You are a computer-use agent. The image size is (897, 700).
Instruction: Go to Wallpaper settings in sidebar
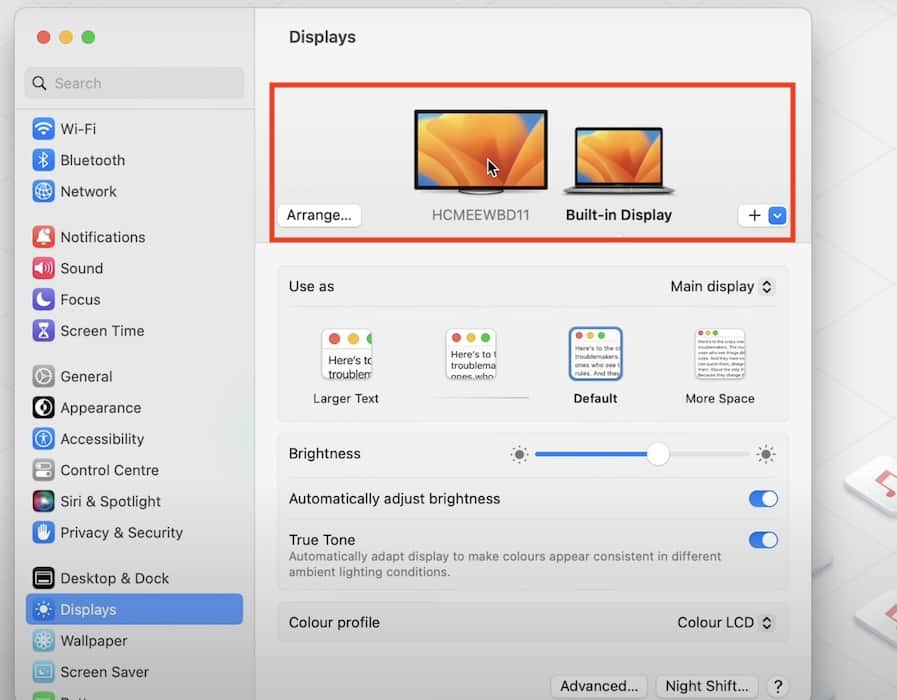point(93,640)
